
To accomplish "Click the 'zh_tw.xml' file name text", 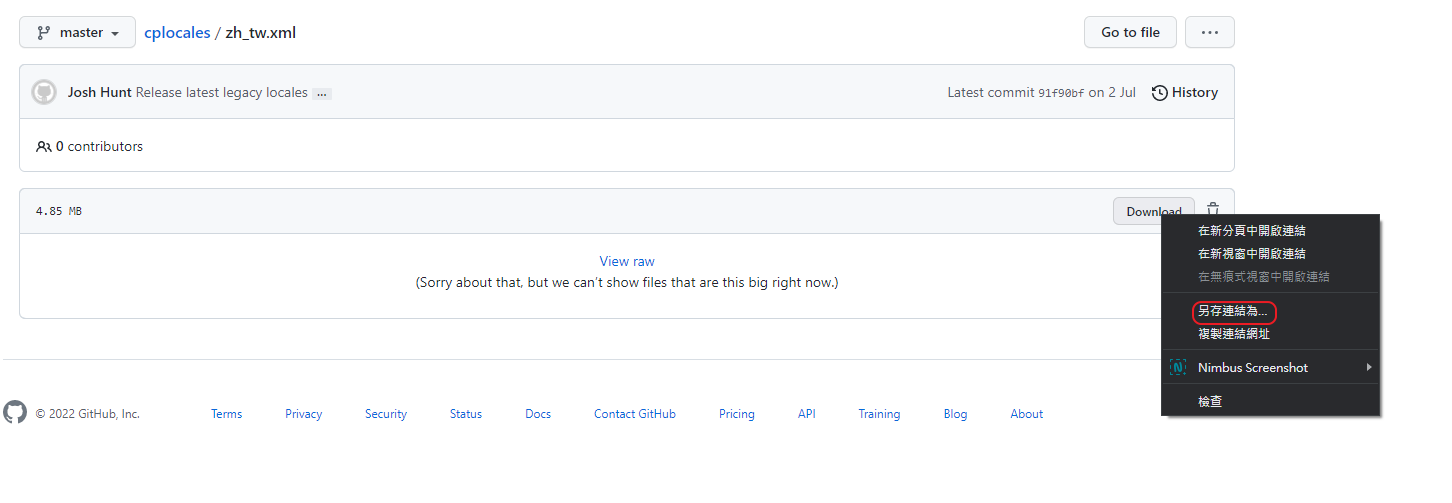I will point(261,32).
